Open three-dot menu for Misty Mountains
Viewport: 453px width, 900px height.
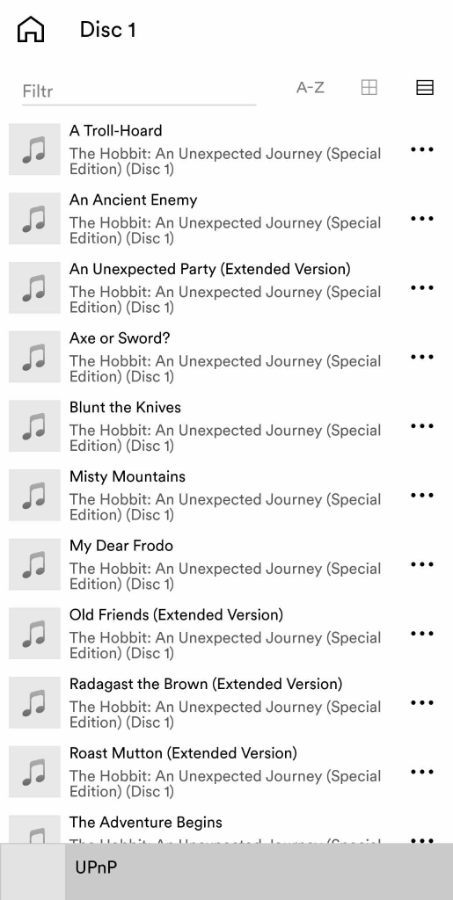(422, 495)
